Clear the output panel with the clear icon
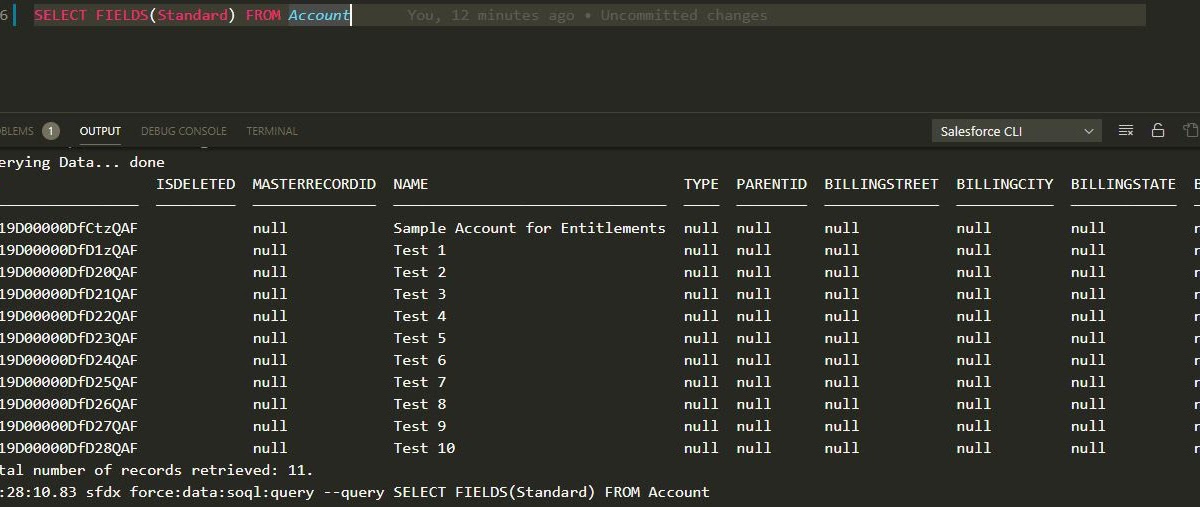 pyautogui.click(x=1126, y=131)
